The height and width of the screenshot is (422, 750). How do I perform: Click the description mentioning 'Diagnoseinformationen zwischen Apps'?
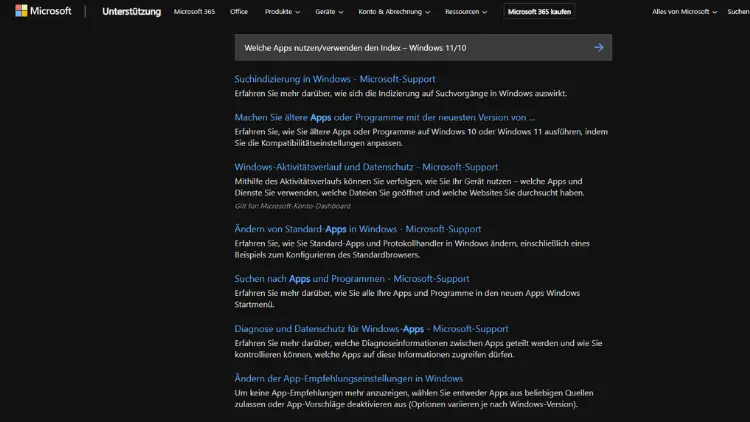click(x=418, y=349)
